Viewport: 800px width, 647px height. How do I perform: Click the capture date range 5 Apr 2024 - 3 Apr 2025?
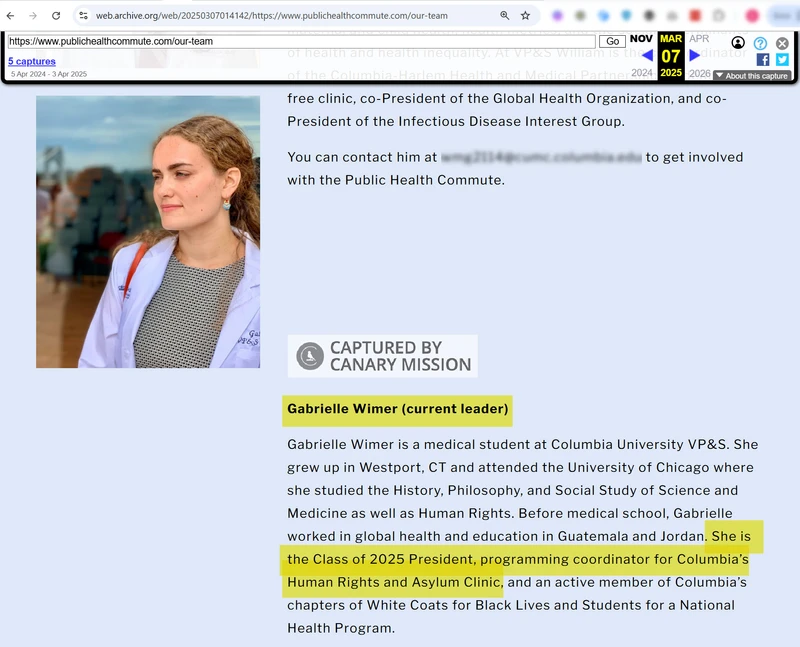(49, 74)
